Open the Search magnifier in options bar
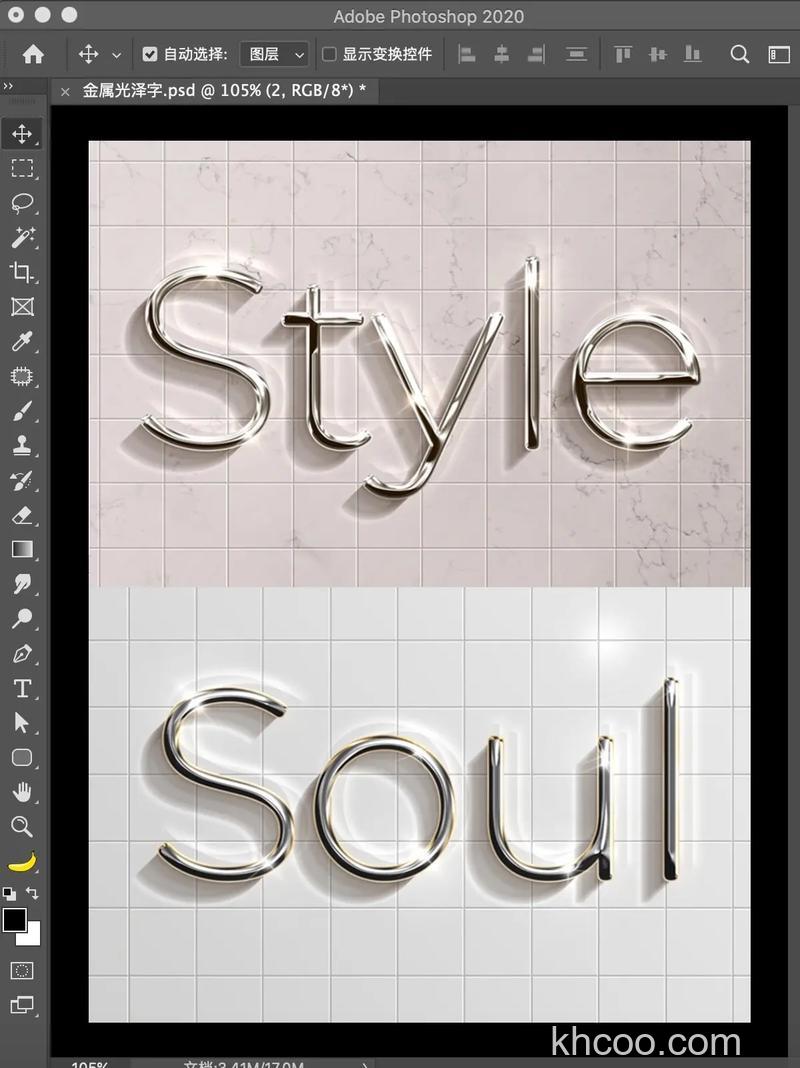The width and height of the screenshot is (800, 1068). tap(740, 54)
